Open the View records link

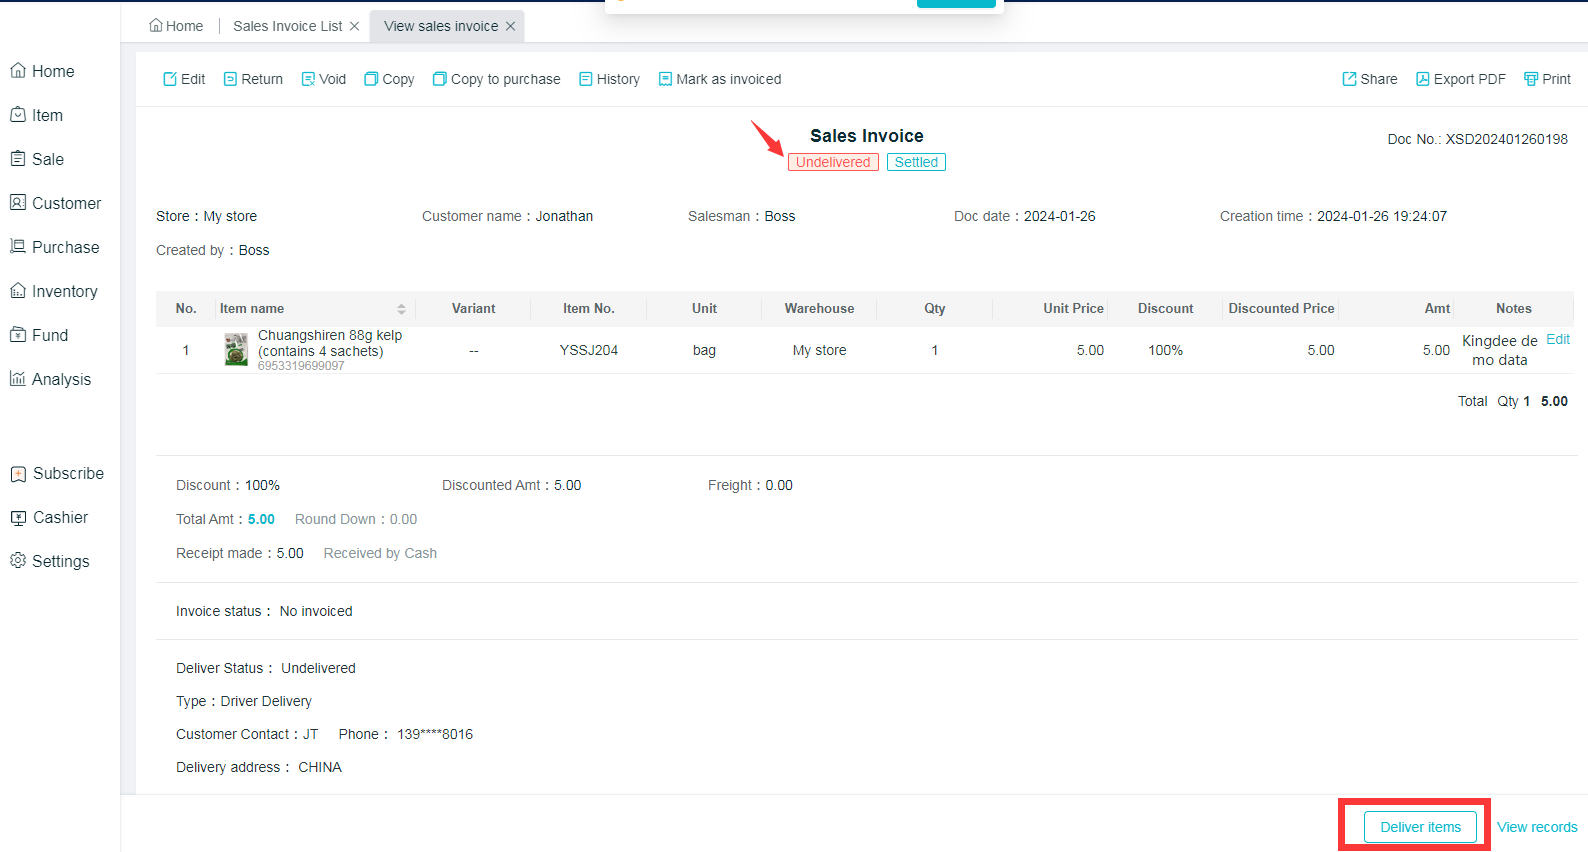click(1536, 827)
